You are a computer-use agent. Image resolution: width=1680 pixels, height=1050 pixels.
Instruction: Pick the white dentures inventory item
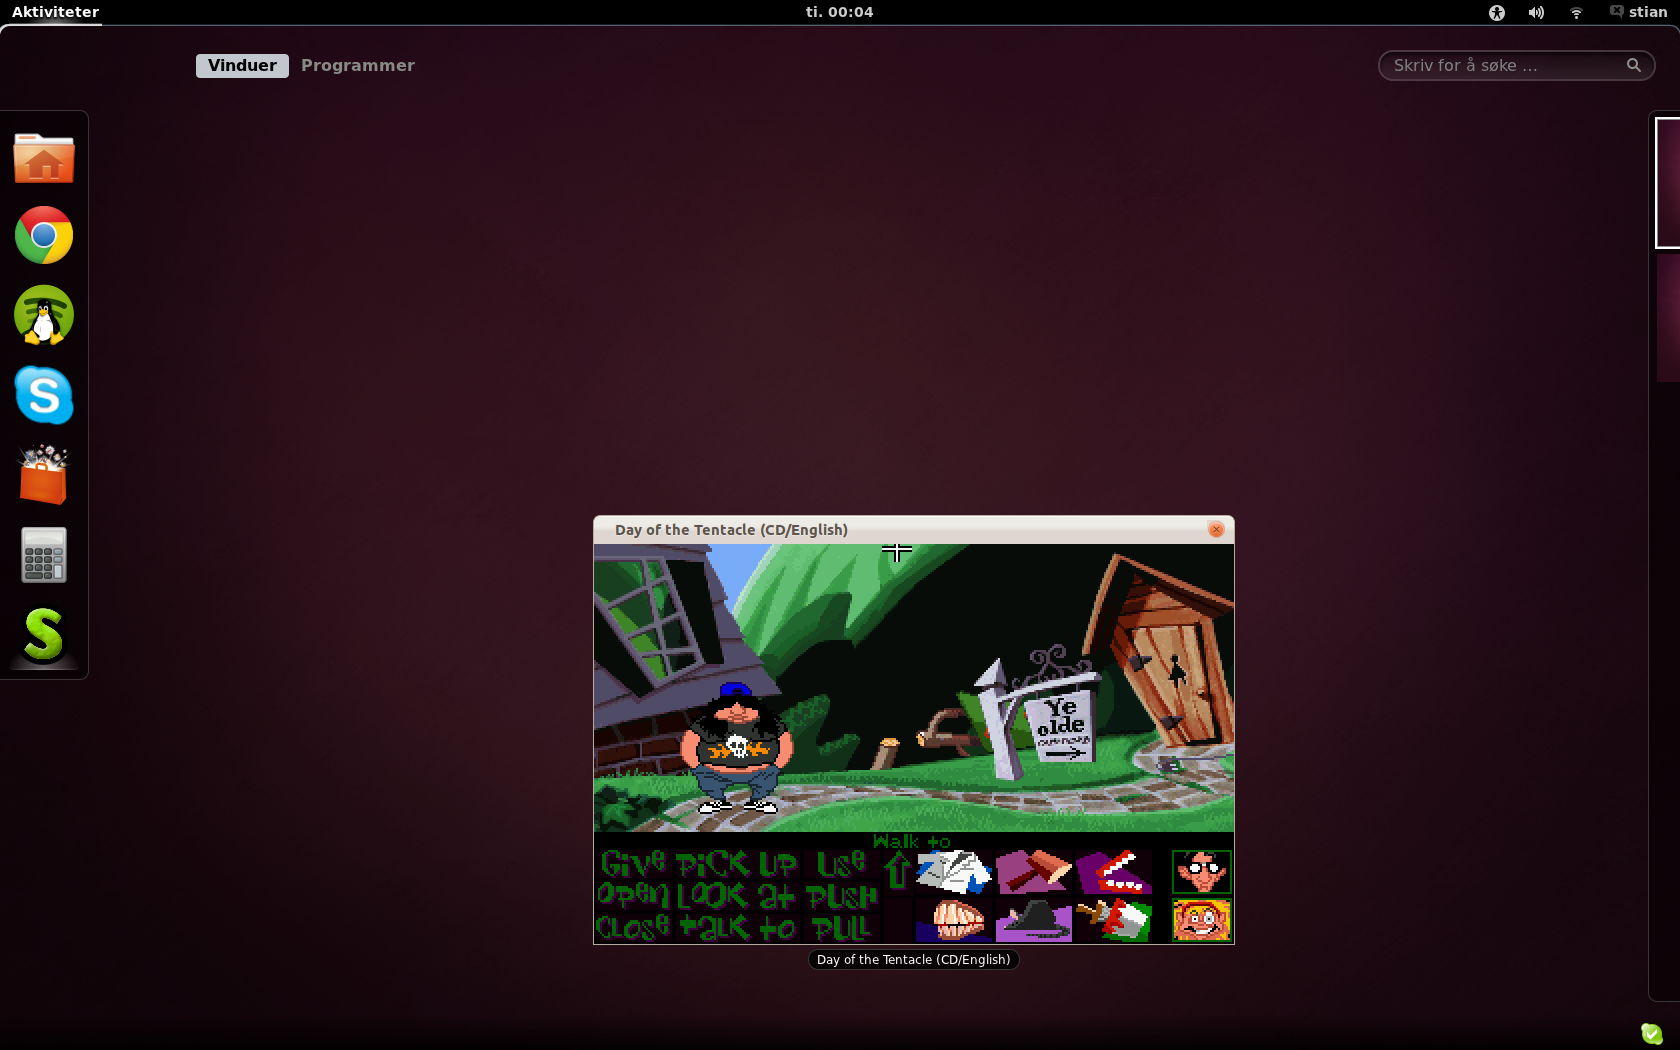(x=954, y=920)
